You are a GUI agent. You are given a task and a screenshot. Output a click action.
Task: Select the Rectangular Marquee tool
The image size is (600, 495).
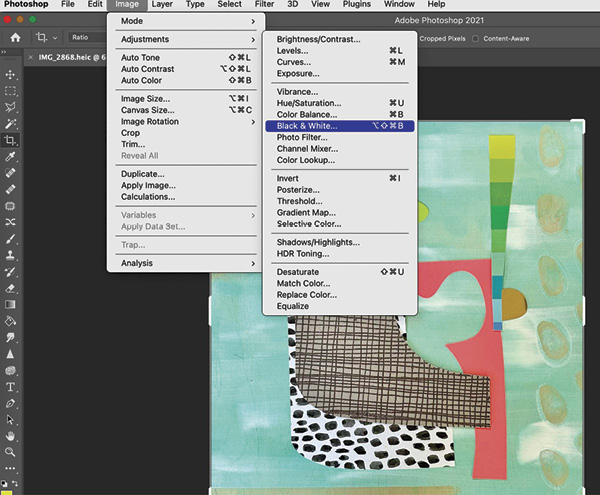[x=10, y=91]
